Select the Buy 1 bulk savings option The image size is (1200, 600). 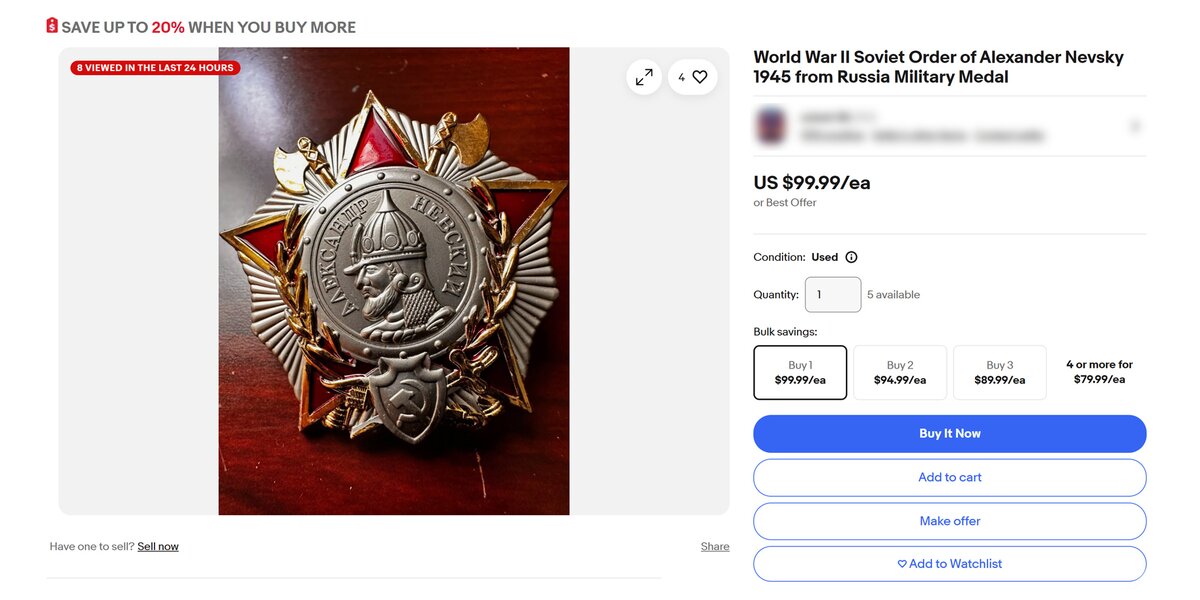click(x=800, y=372)
